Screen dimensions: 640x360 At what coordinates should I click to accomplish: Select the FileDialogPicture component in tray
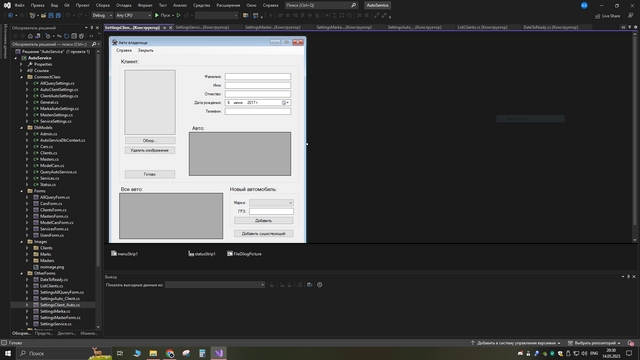(x=244, y=253)
